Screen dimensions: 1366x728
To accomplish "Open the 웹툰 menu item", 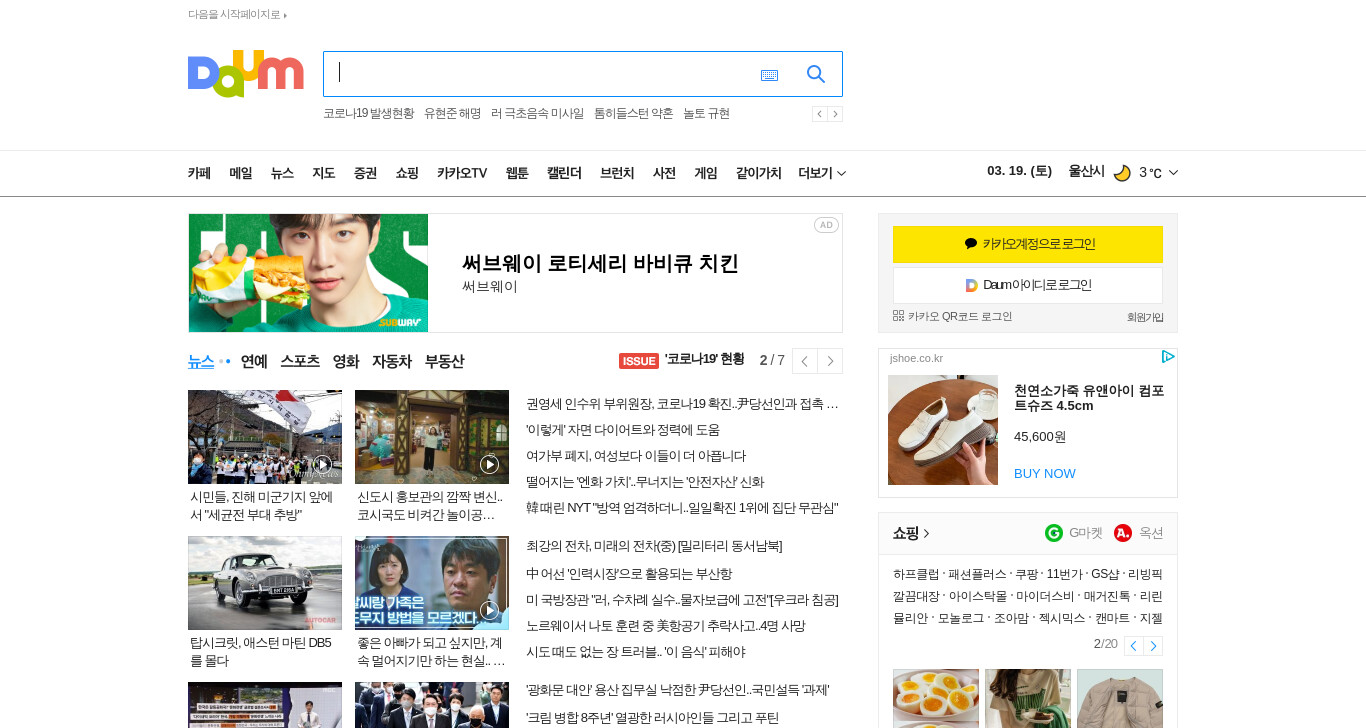I will pos(517,173).
